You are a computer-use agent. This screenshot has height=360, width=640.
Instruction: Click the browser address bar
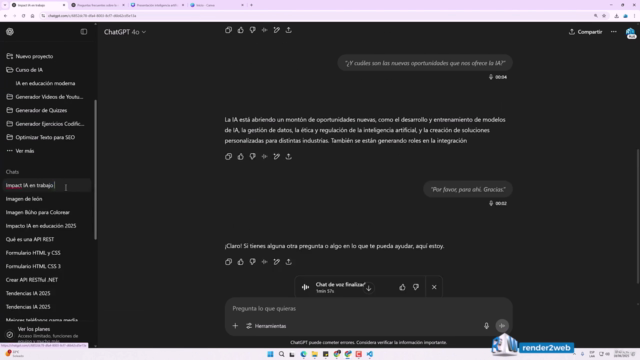click(x=314, y=16)
